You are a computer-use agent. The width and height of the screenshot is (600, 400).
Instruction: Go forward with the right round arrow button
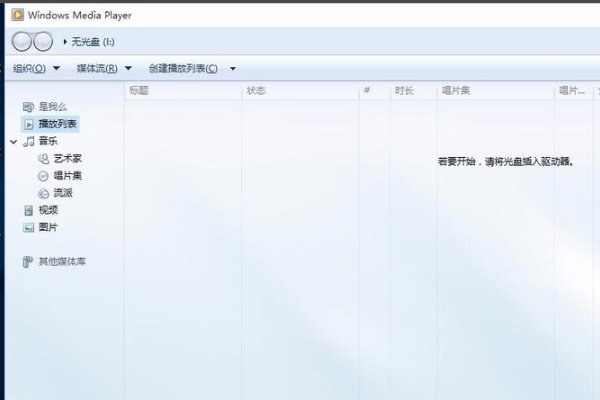click(43, 41)
